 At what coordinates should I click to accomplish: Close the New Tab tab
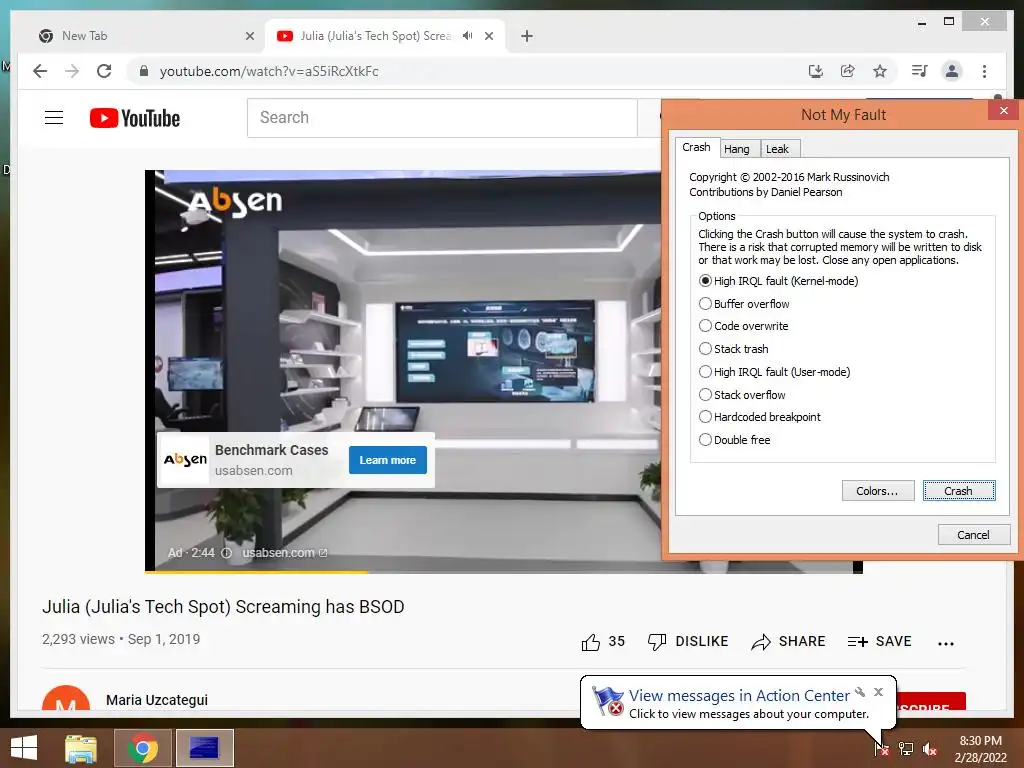click(x=249, y=36)
